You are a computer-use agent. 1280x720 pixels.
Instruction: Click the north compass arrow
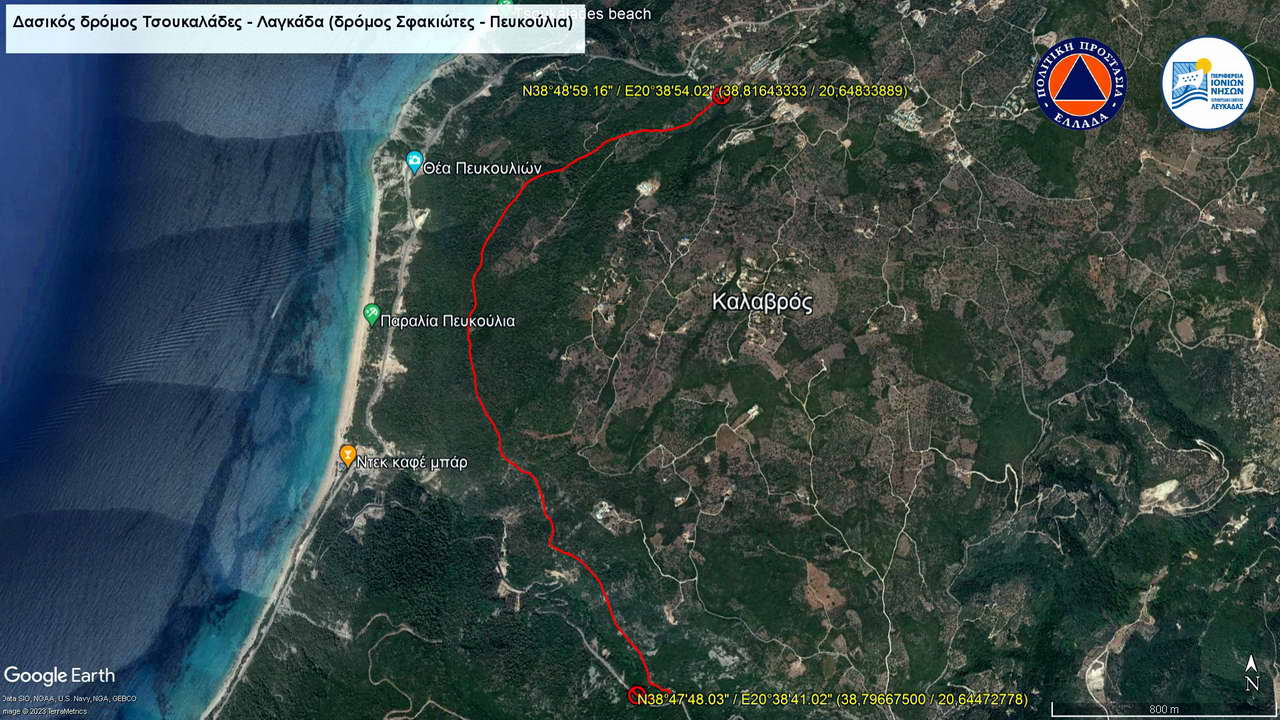coord(1251,673)
